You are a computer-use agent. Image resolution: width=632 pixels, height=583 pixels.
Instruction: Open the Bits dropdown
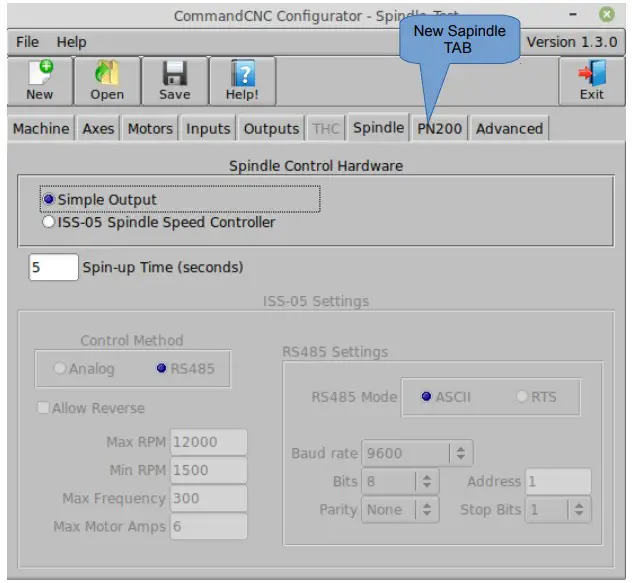(x=400, y=481)
